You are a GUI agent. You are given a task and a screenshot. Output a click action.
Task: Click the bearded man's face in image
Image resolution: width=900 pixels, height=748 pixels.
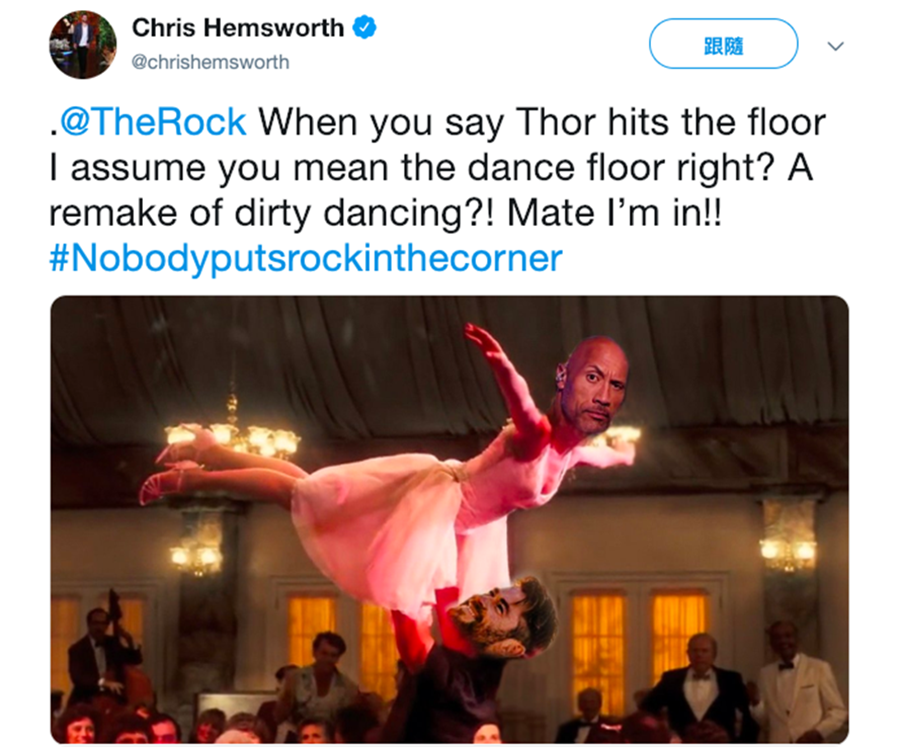[x=504, y=616]
